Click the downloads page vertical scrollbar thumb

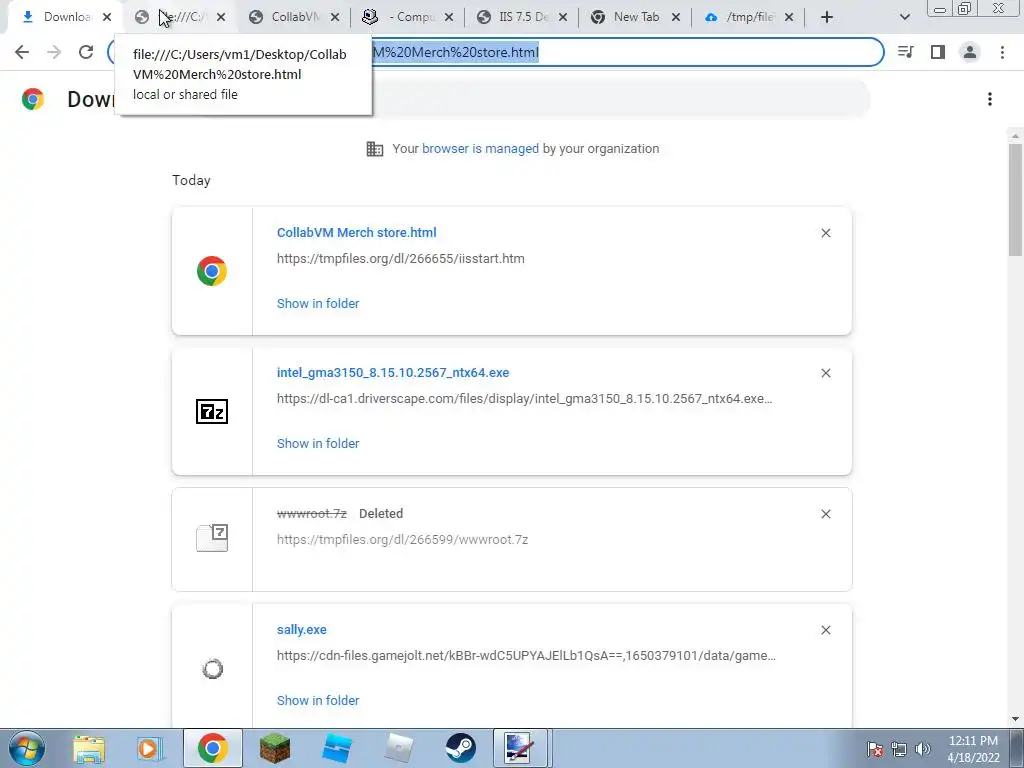[1015, 200]
